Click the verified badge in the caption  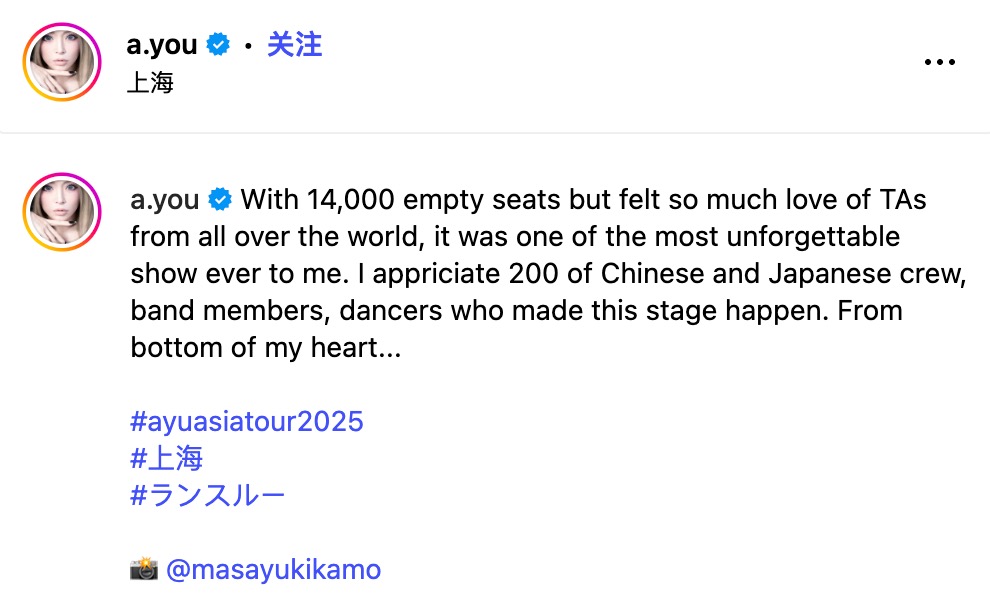tap(219, 200)
